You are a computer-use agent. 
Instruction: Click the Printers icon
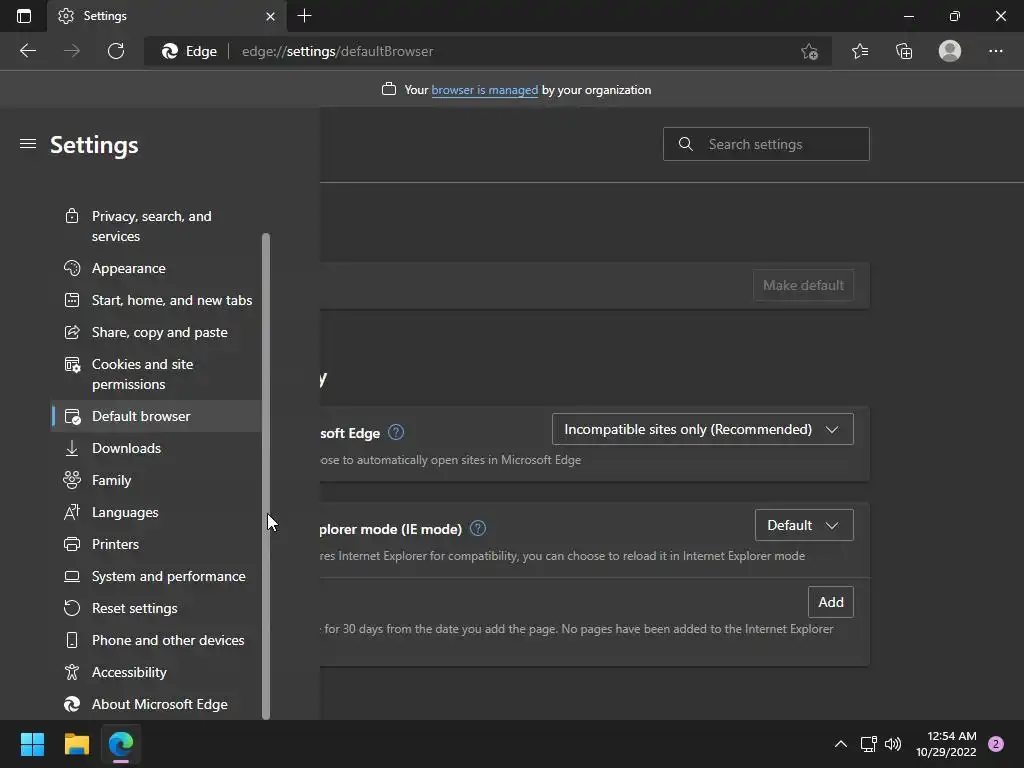(72, 545)
